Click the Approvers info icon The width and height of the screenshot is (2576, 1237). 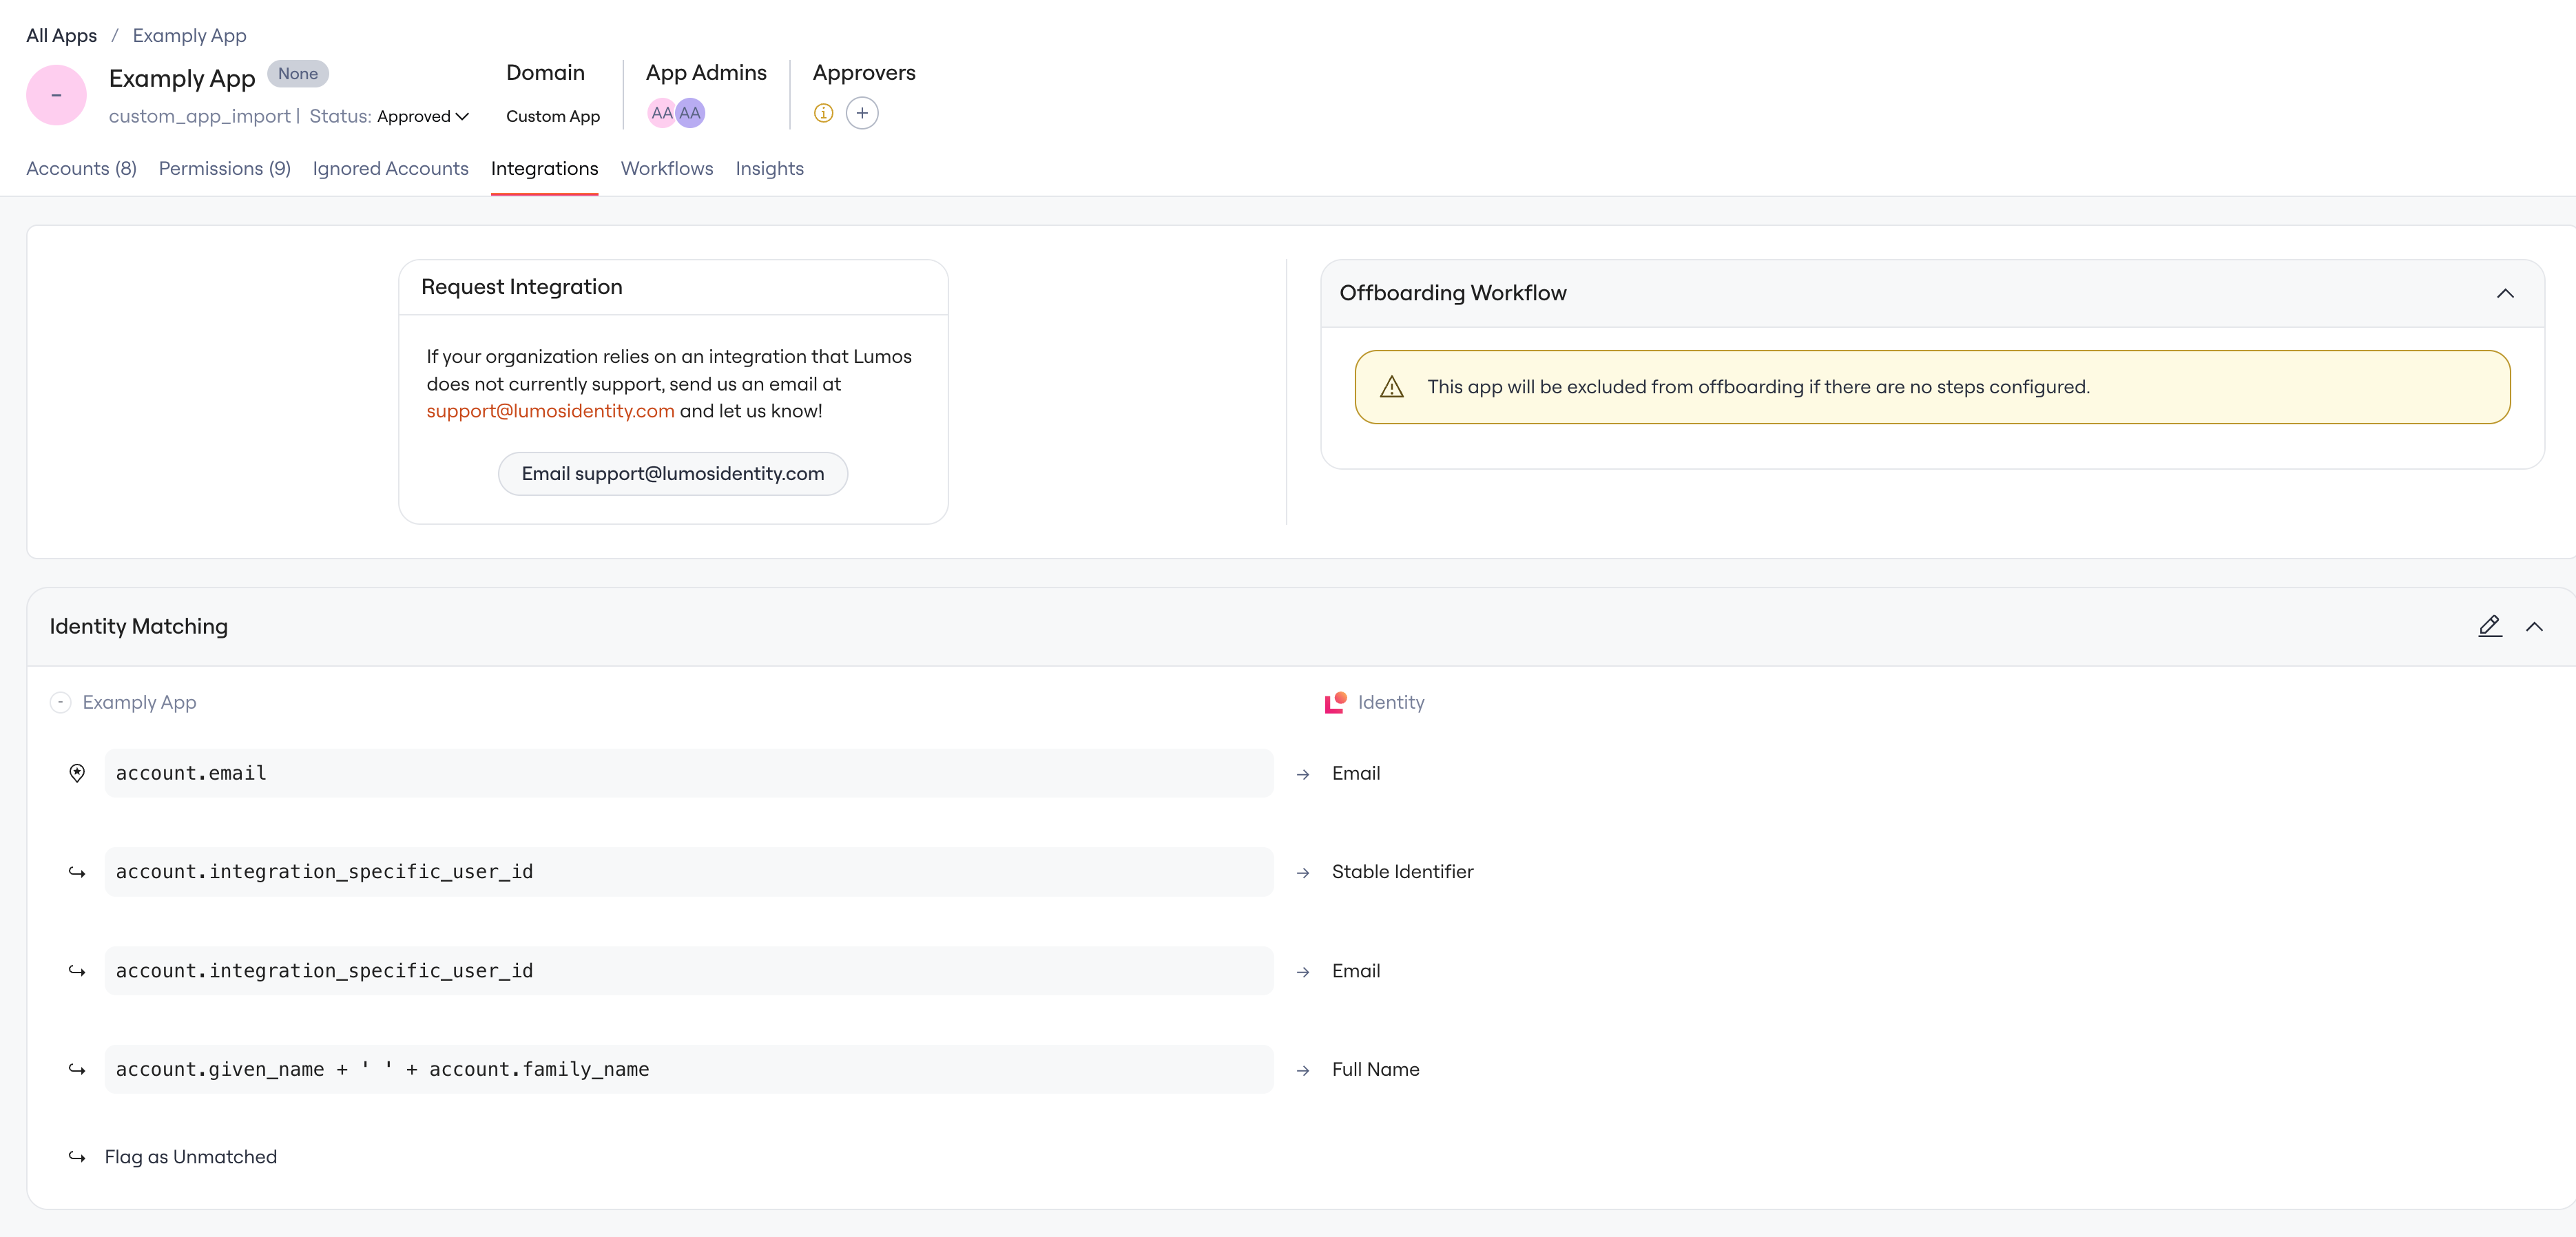pyautogui.click(x=823, y=113)
